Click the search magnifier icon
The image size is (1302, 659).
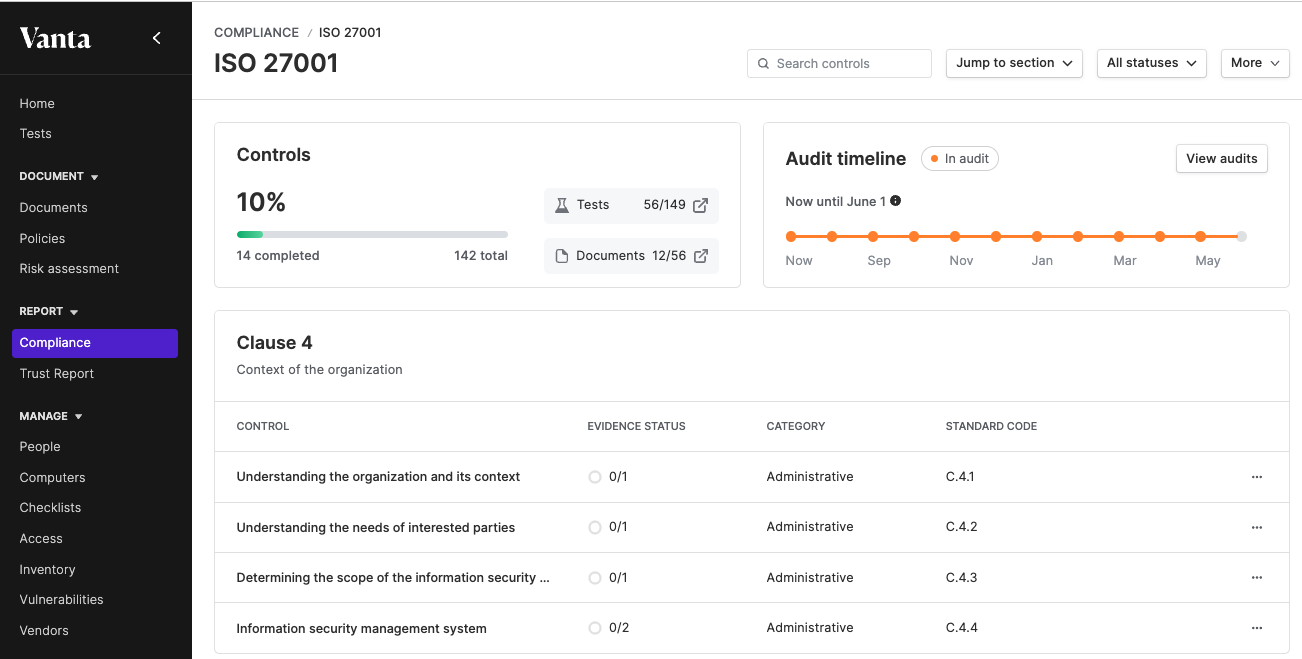(764, 63)
